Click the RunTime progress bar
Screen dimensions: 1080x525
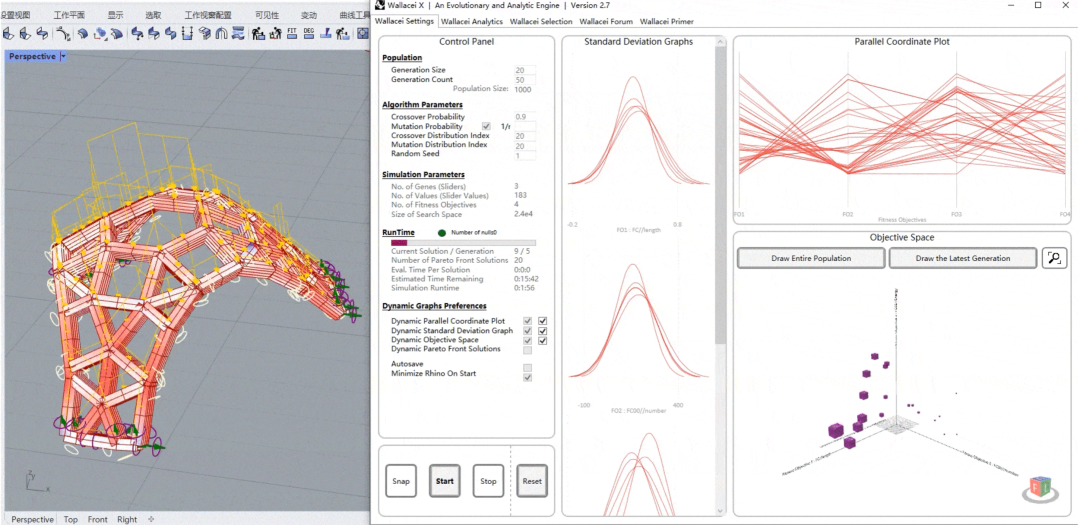[463, 243]
